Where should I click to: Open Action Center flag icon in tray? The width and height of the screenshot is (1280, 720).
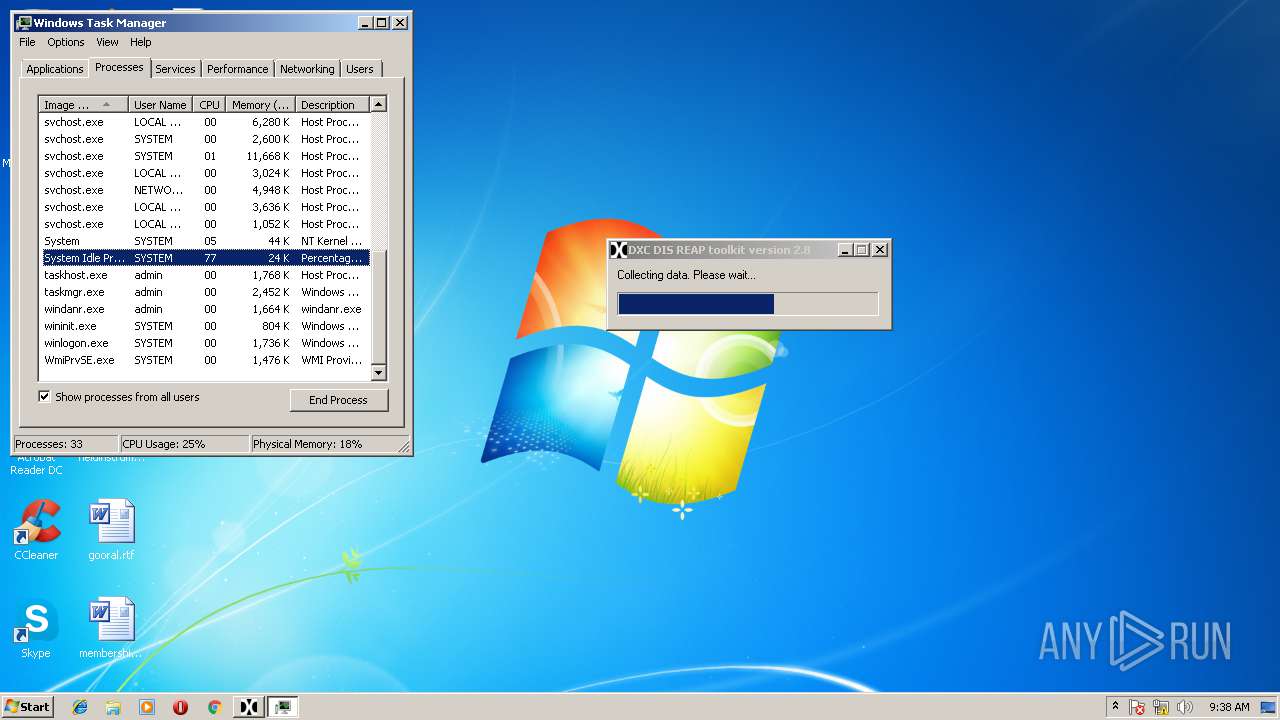point(1138,707)
